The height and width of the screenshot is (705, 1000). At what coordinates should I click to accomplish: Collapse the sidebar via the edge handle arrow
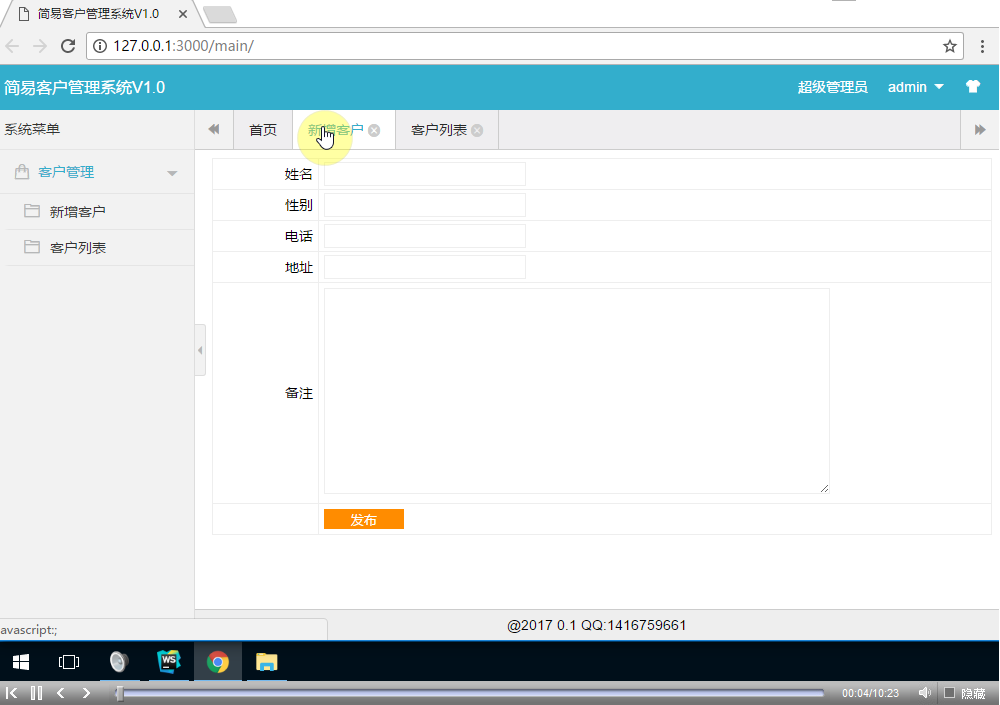tap(201, 350)
